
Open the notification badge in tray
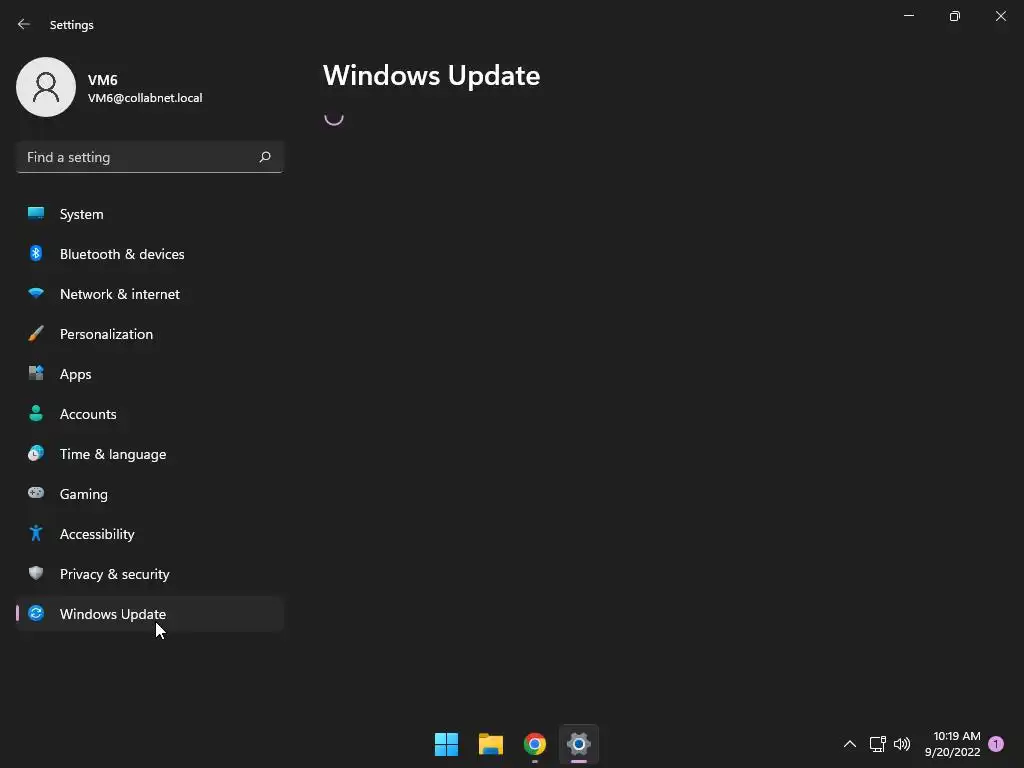pos(995,744)
